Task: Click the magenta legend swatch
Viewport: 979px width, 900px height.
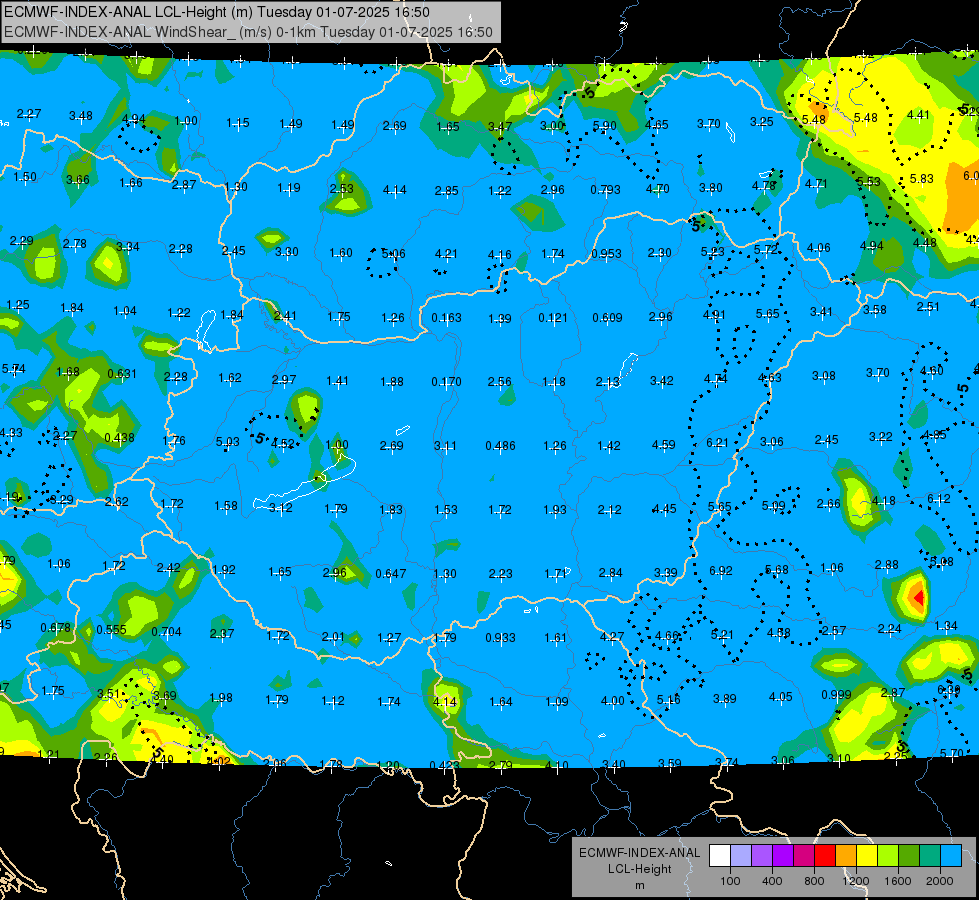Action: 804,855
